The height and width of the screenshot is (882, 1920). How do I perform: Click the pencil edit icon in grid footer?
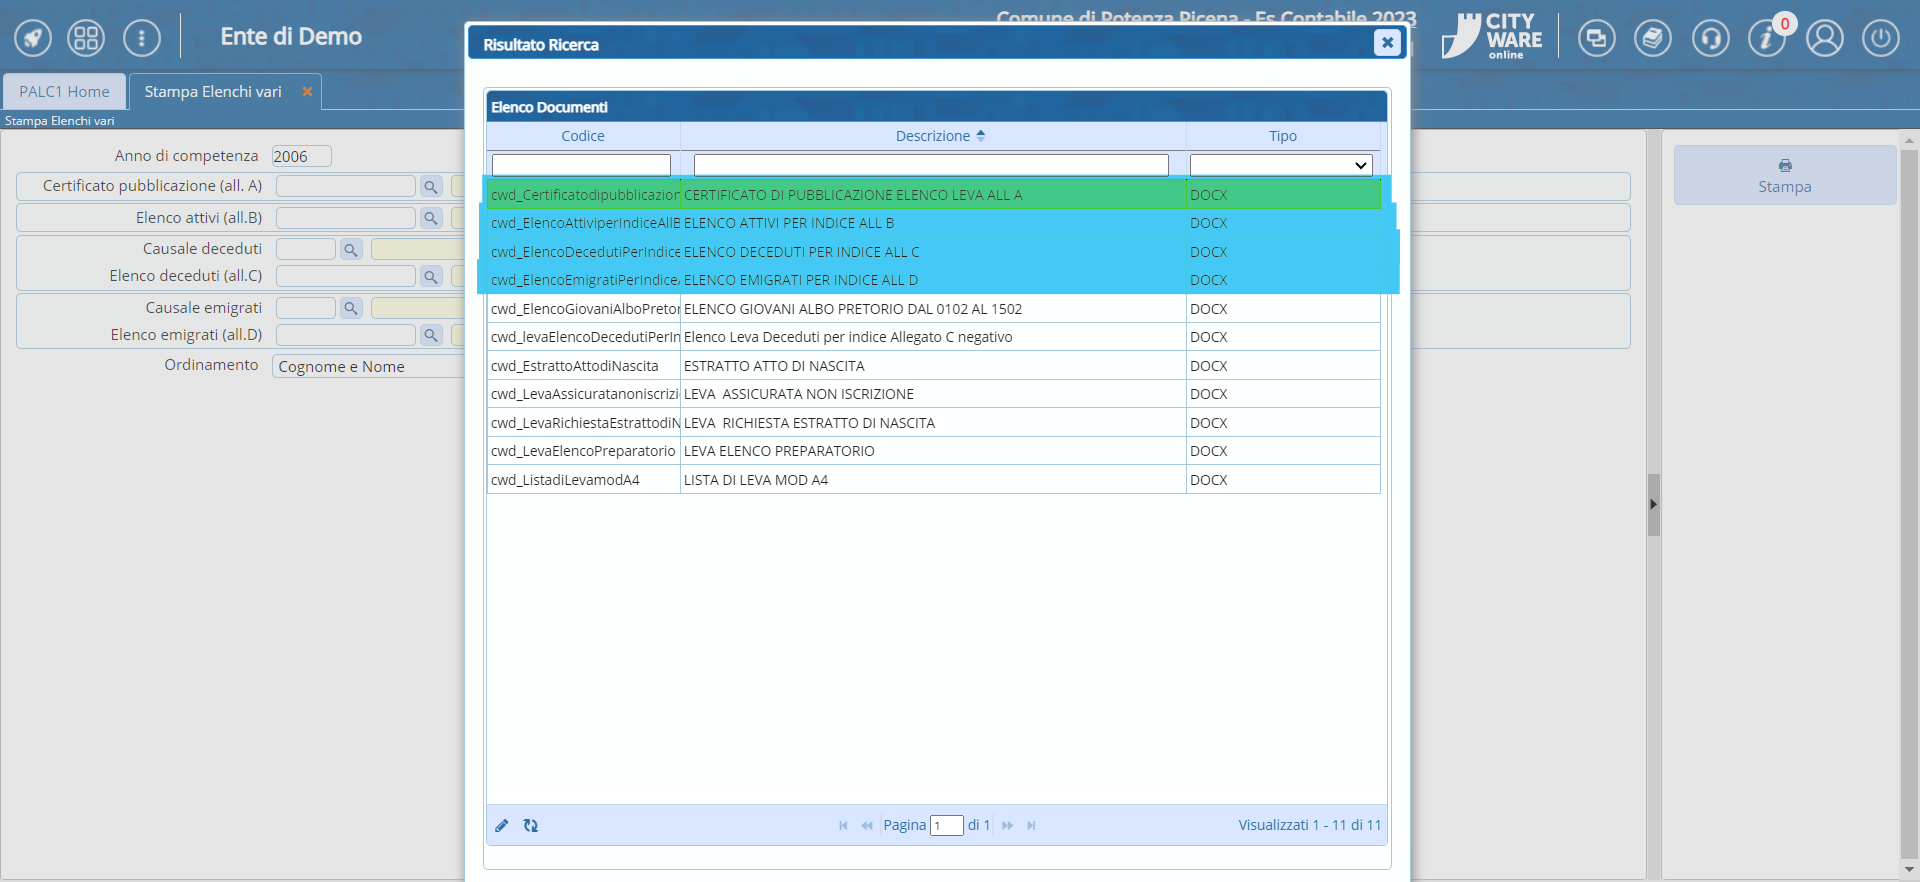coord(502,825)
